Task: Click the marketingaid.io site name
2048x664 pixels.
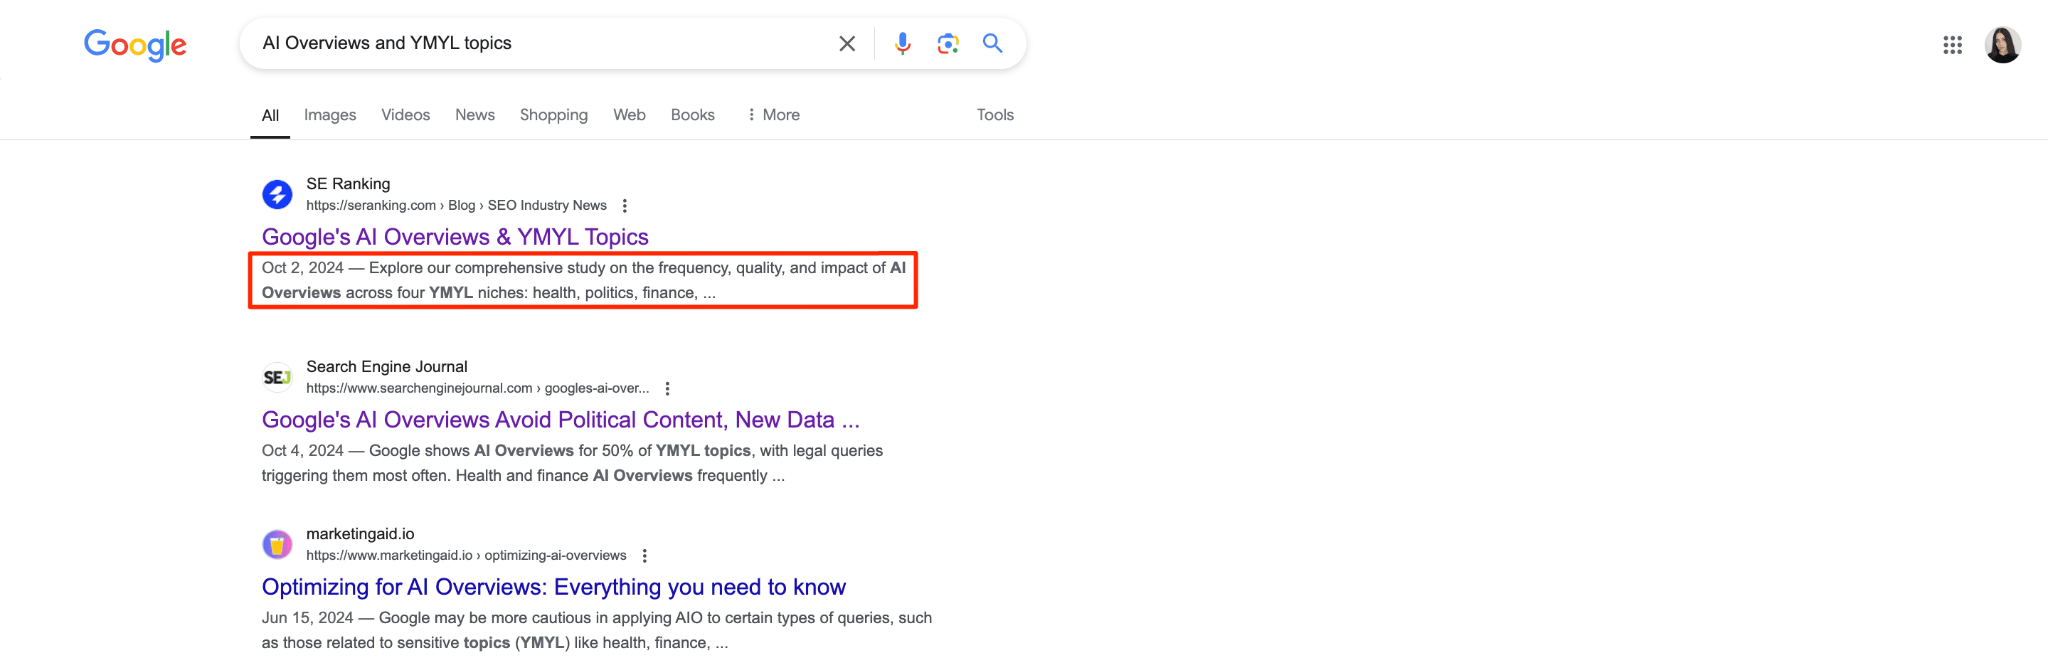Action: [360, 534]
